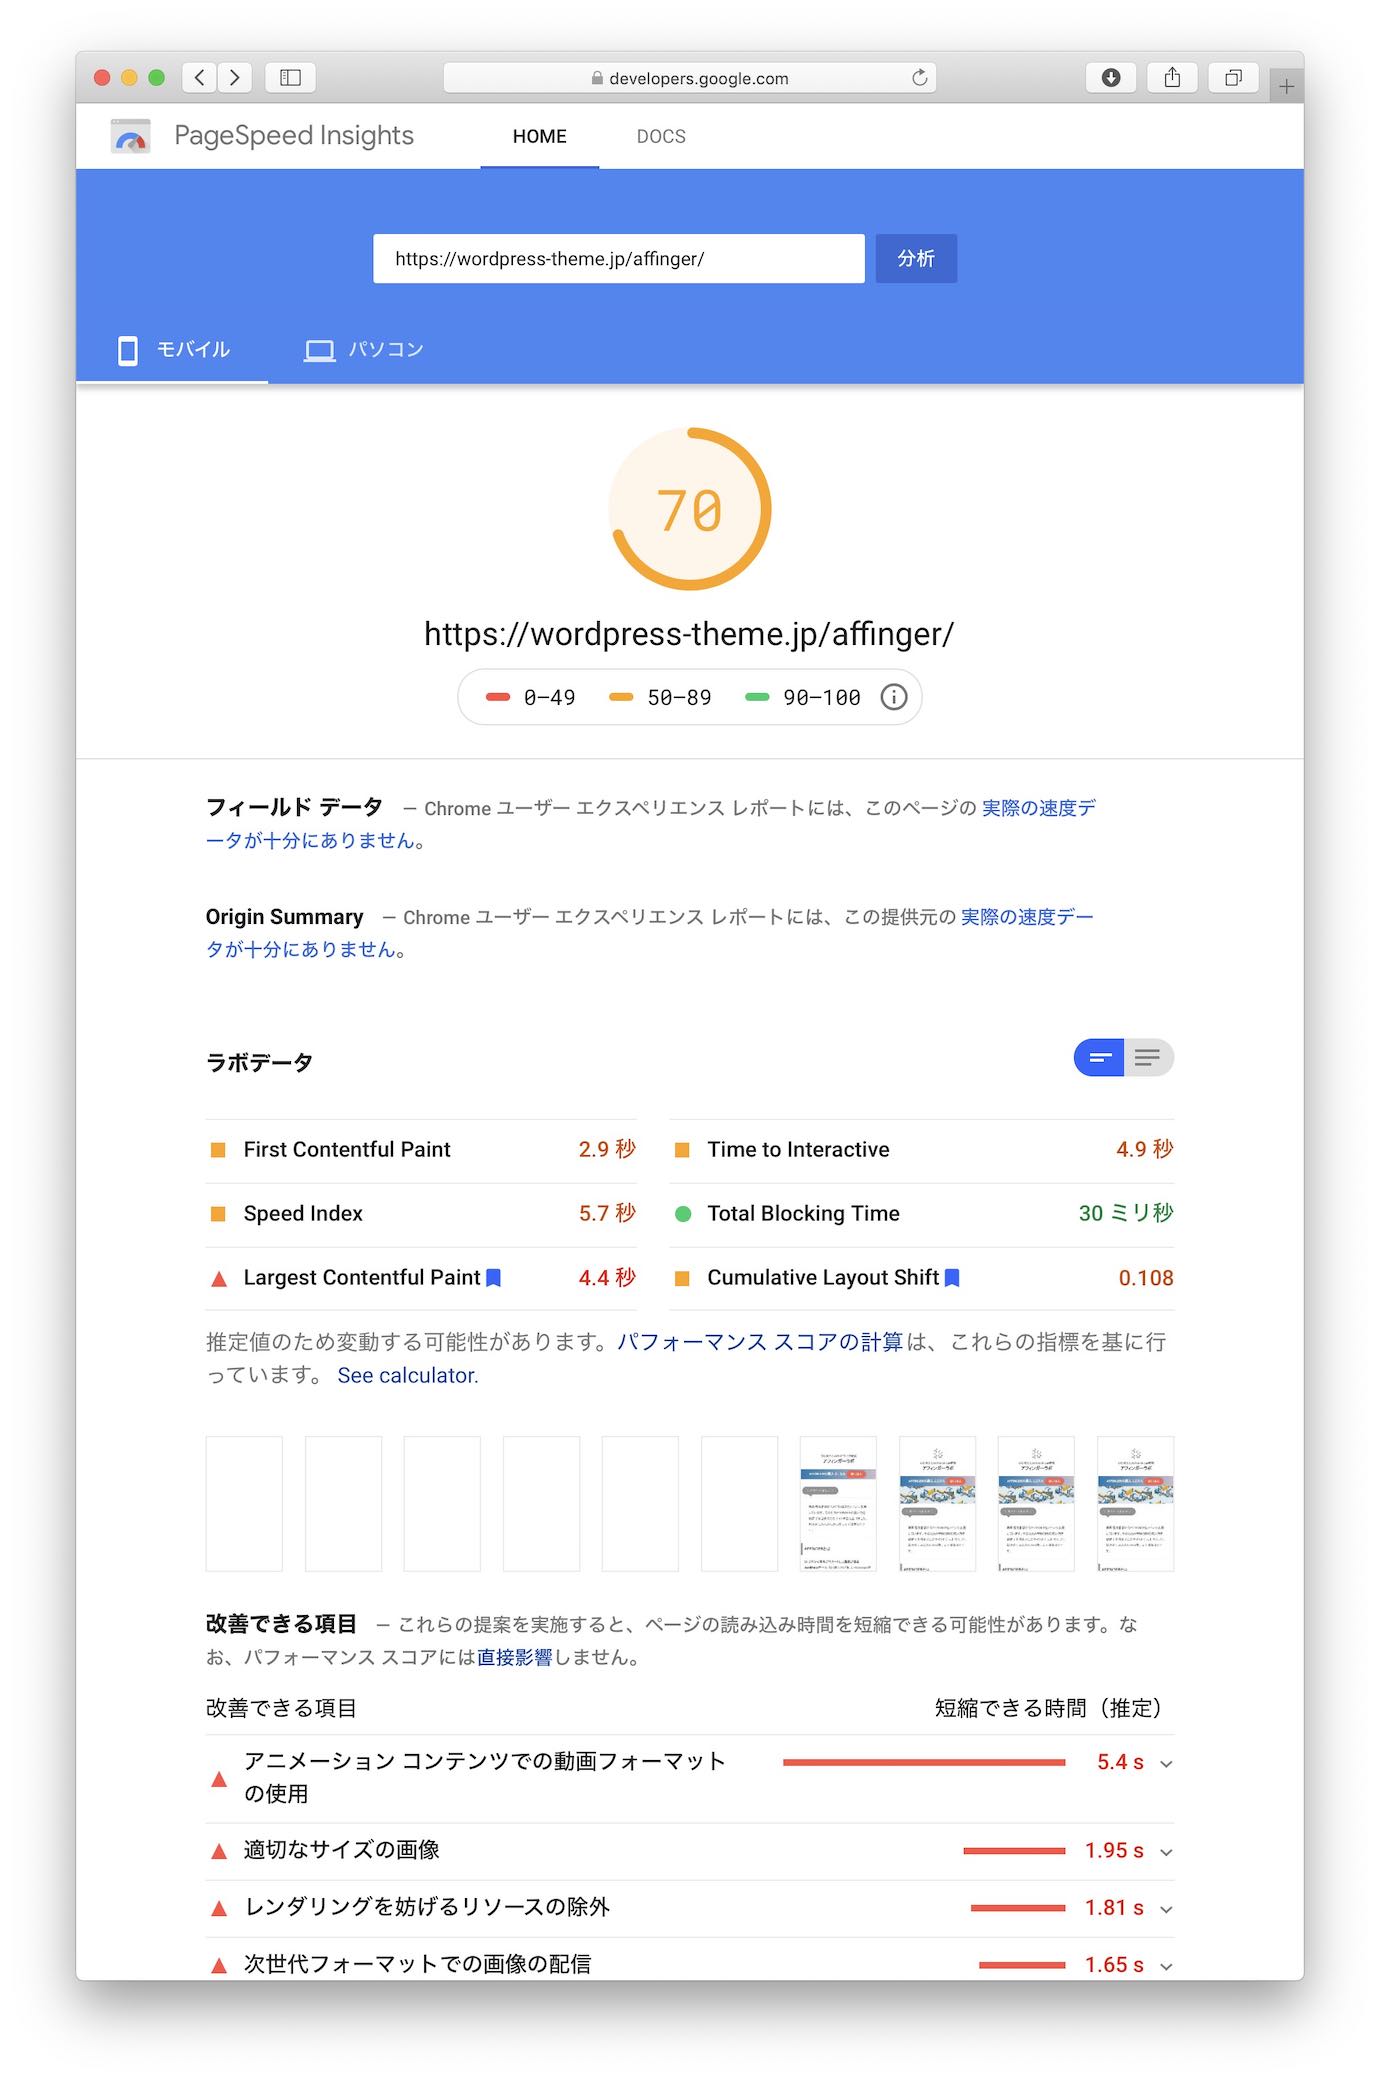This screenshot has width=1380, height=2081.
Task: Open the last filmstrip screenshot thumbnail
Action: [x=1135, y=1504]
